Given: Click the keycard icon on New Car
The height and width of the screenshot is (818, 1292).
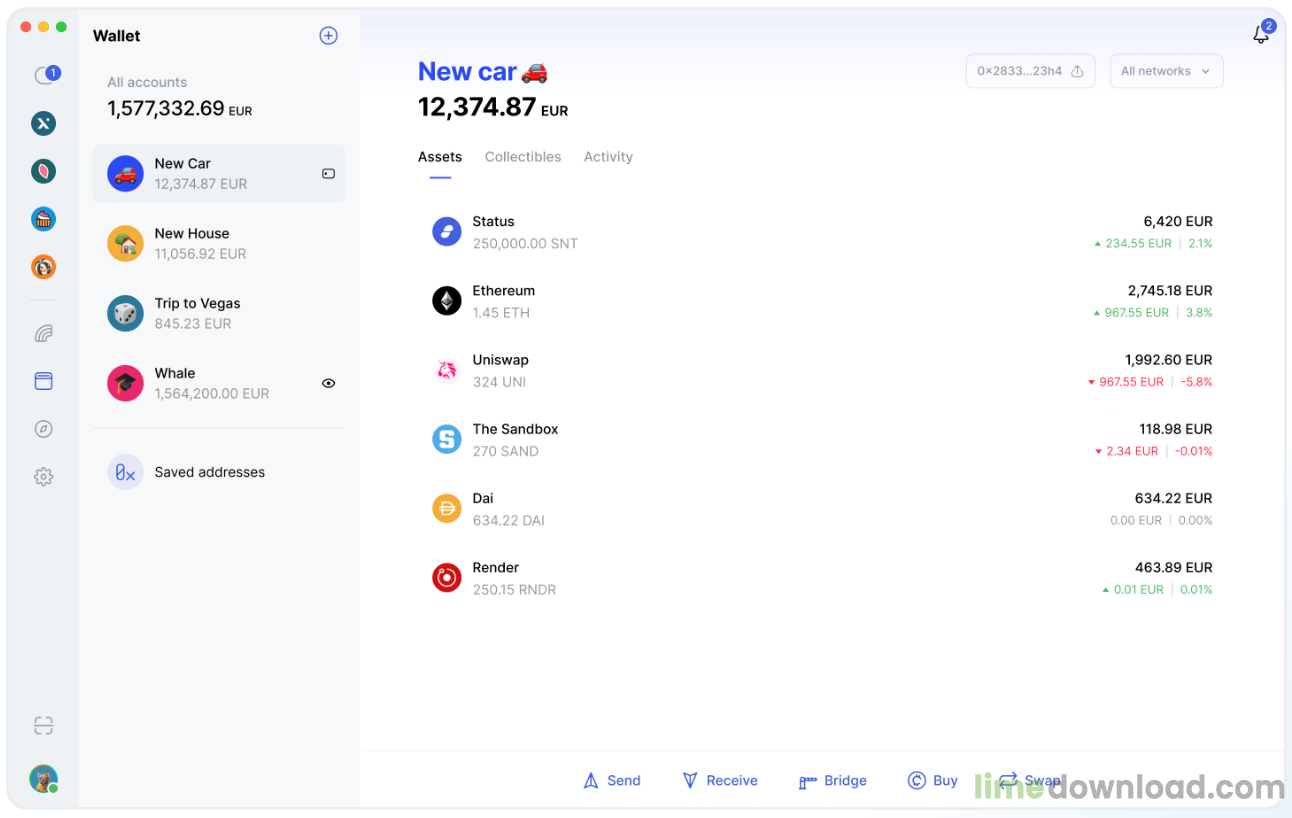Looking at the screenshot, I should [x=328, y=174].
